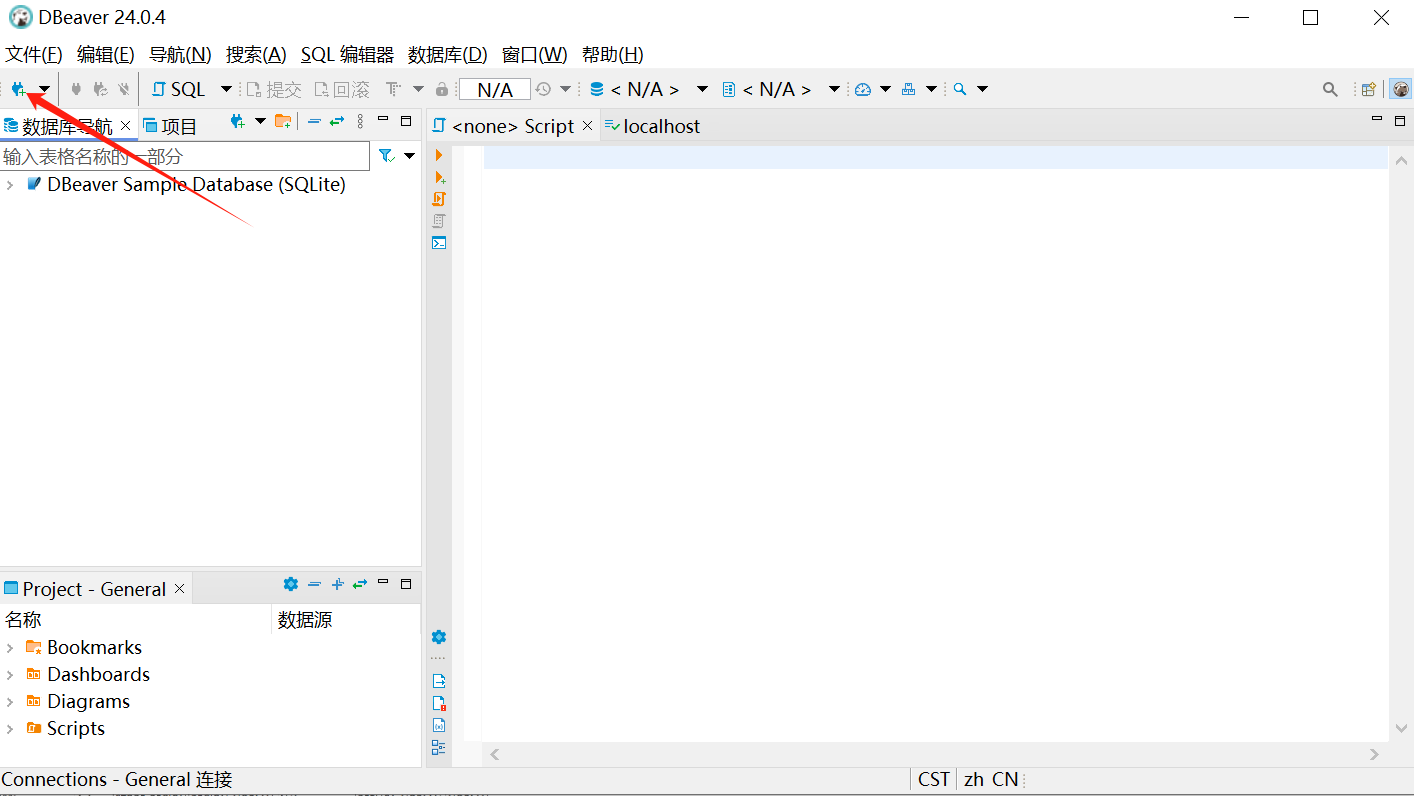
Task: Open the active schema < N/A > selector
Action: (781, 89)
